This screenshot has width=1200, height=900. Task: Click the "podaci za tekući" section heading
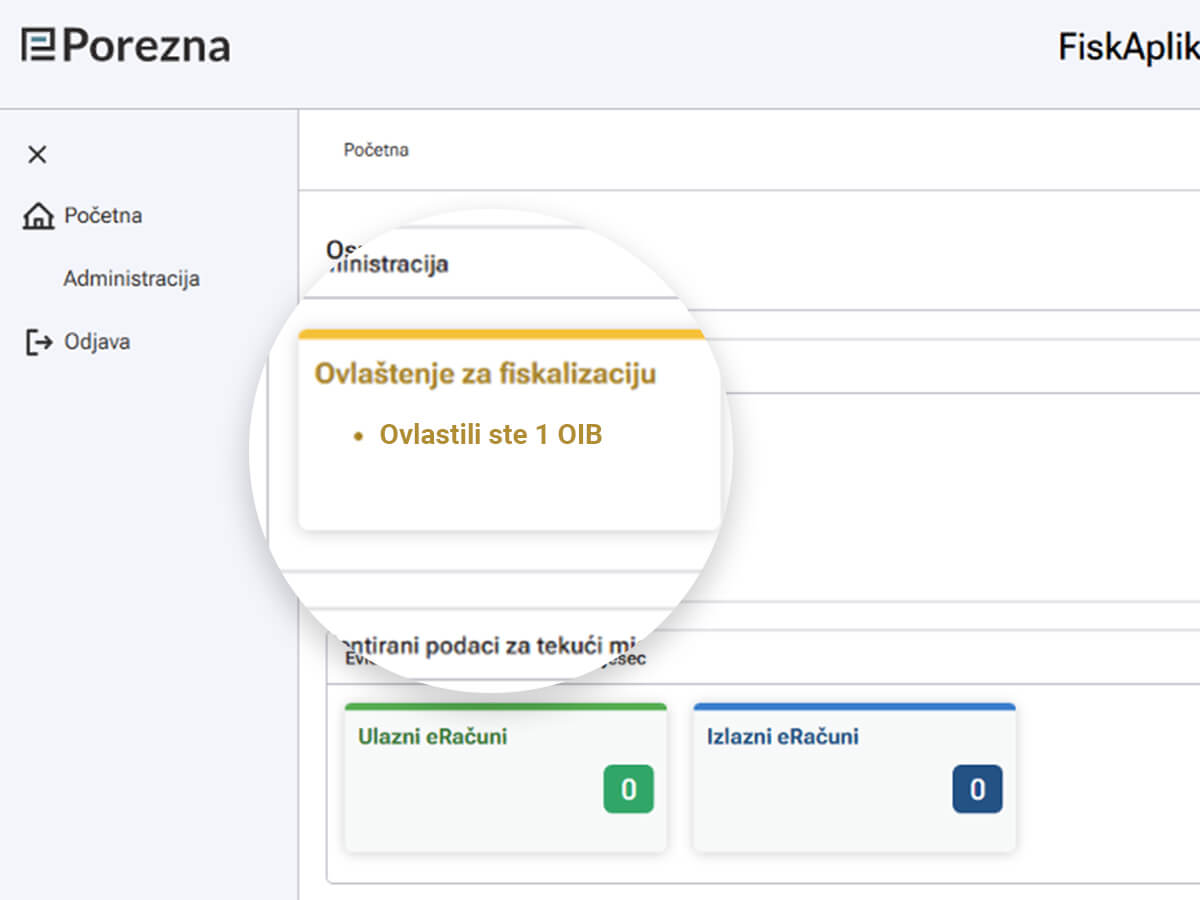coord(490,645)
